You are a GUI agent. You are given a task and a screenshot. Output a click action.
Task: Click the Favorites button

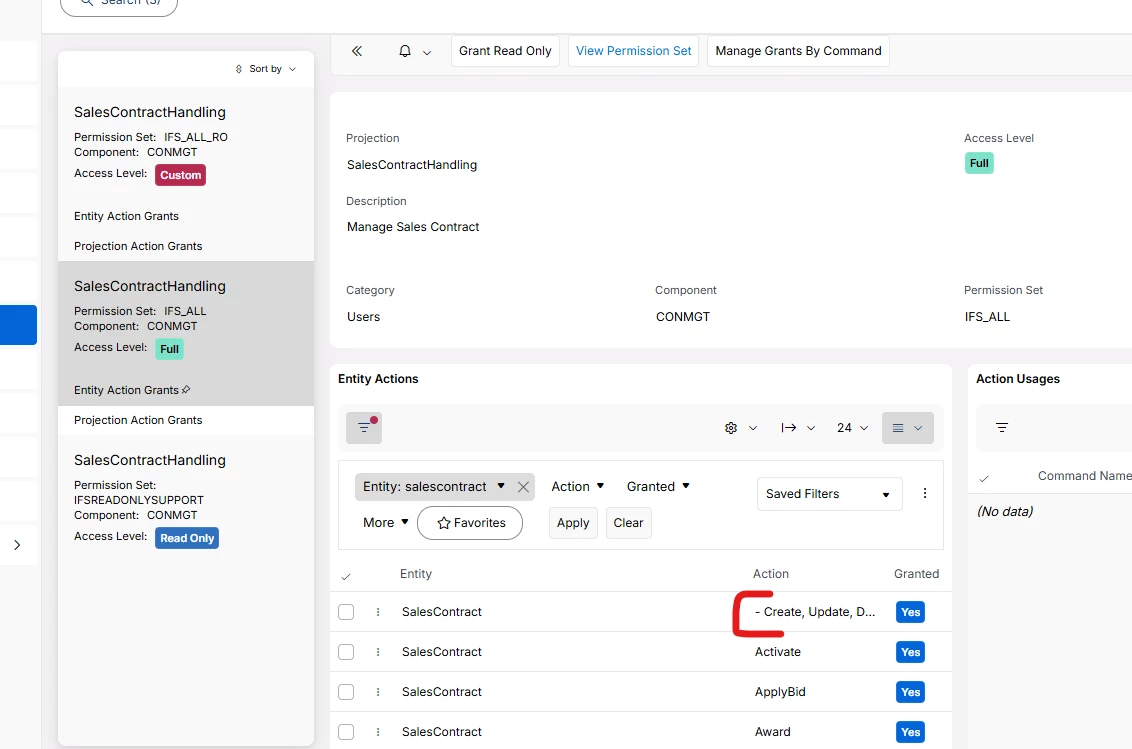[x=470, y=523]
